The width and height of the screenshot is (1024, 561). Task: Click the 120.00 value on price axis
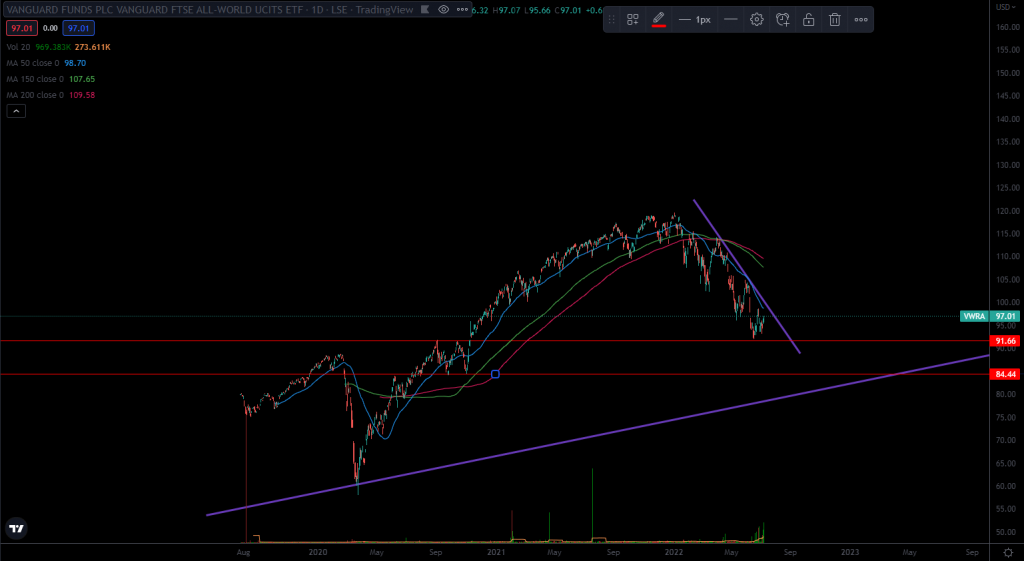click(x=1008, y=211)
